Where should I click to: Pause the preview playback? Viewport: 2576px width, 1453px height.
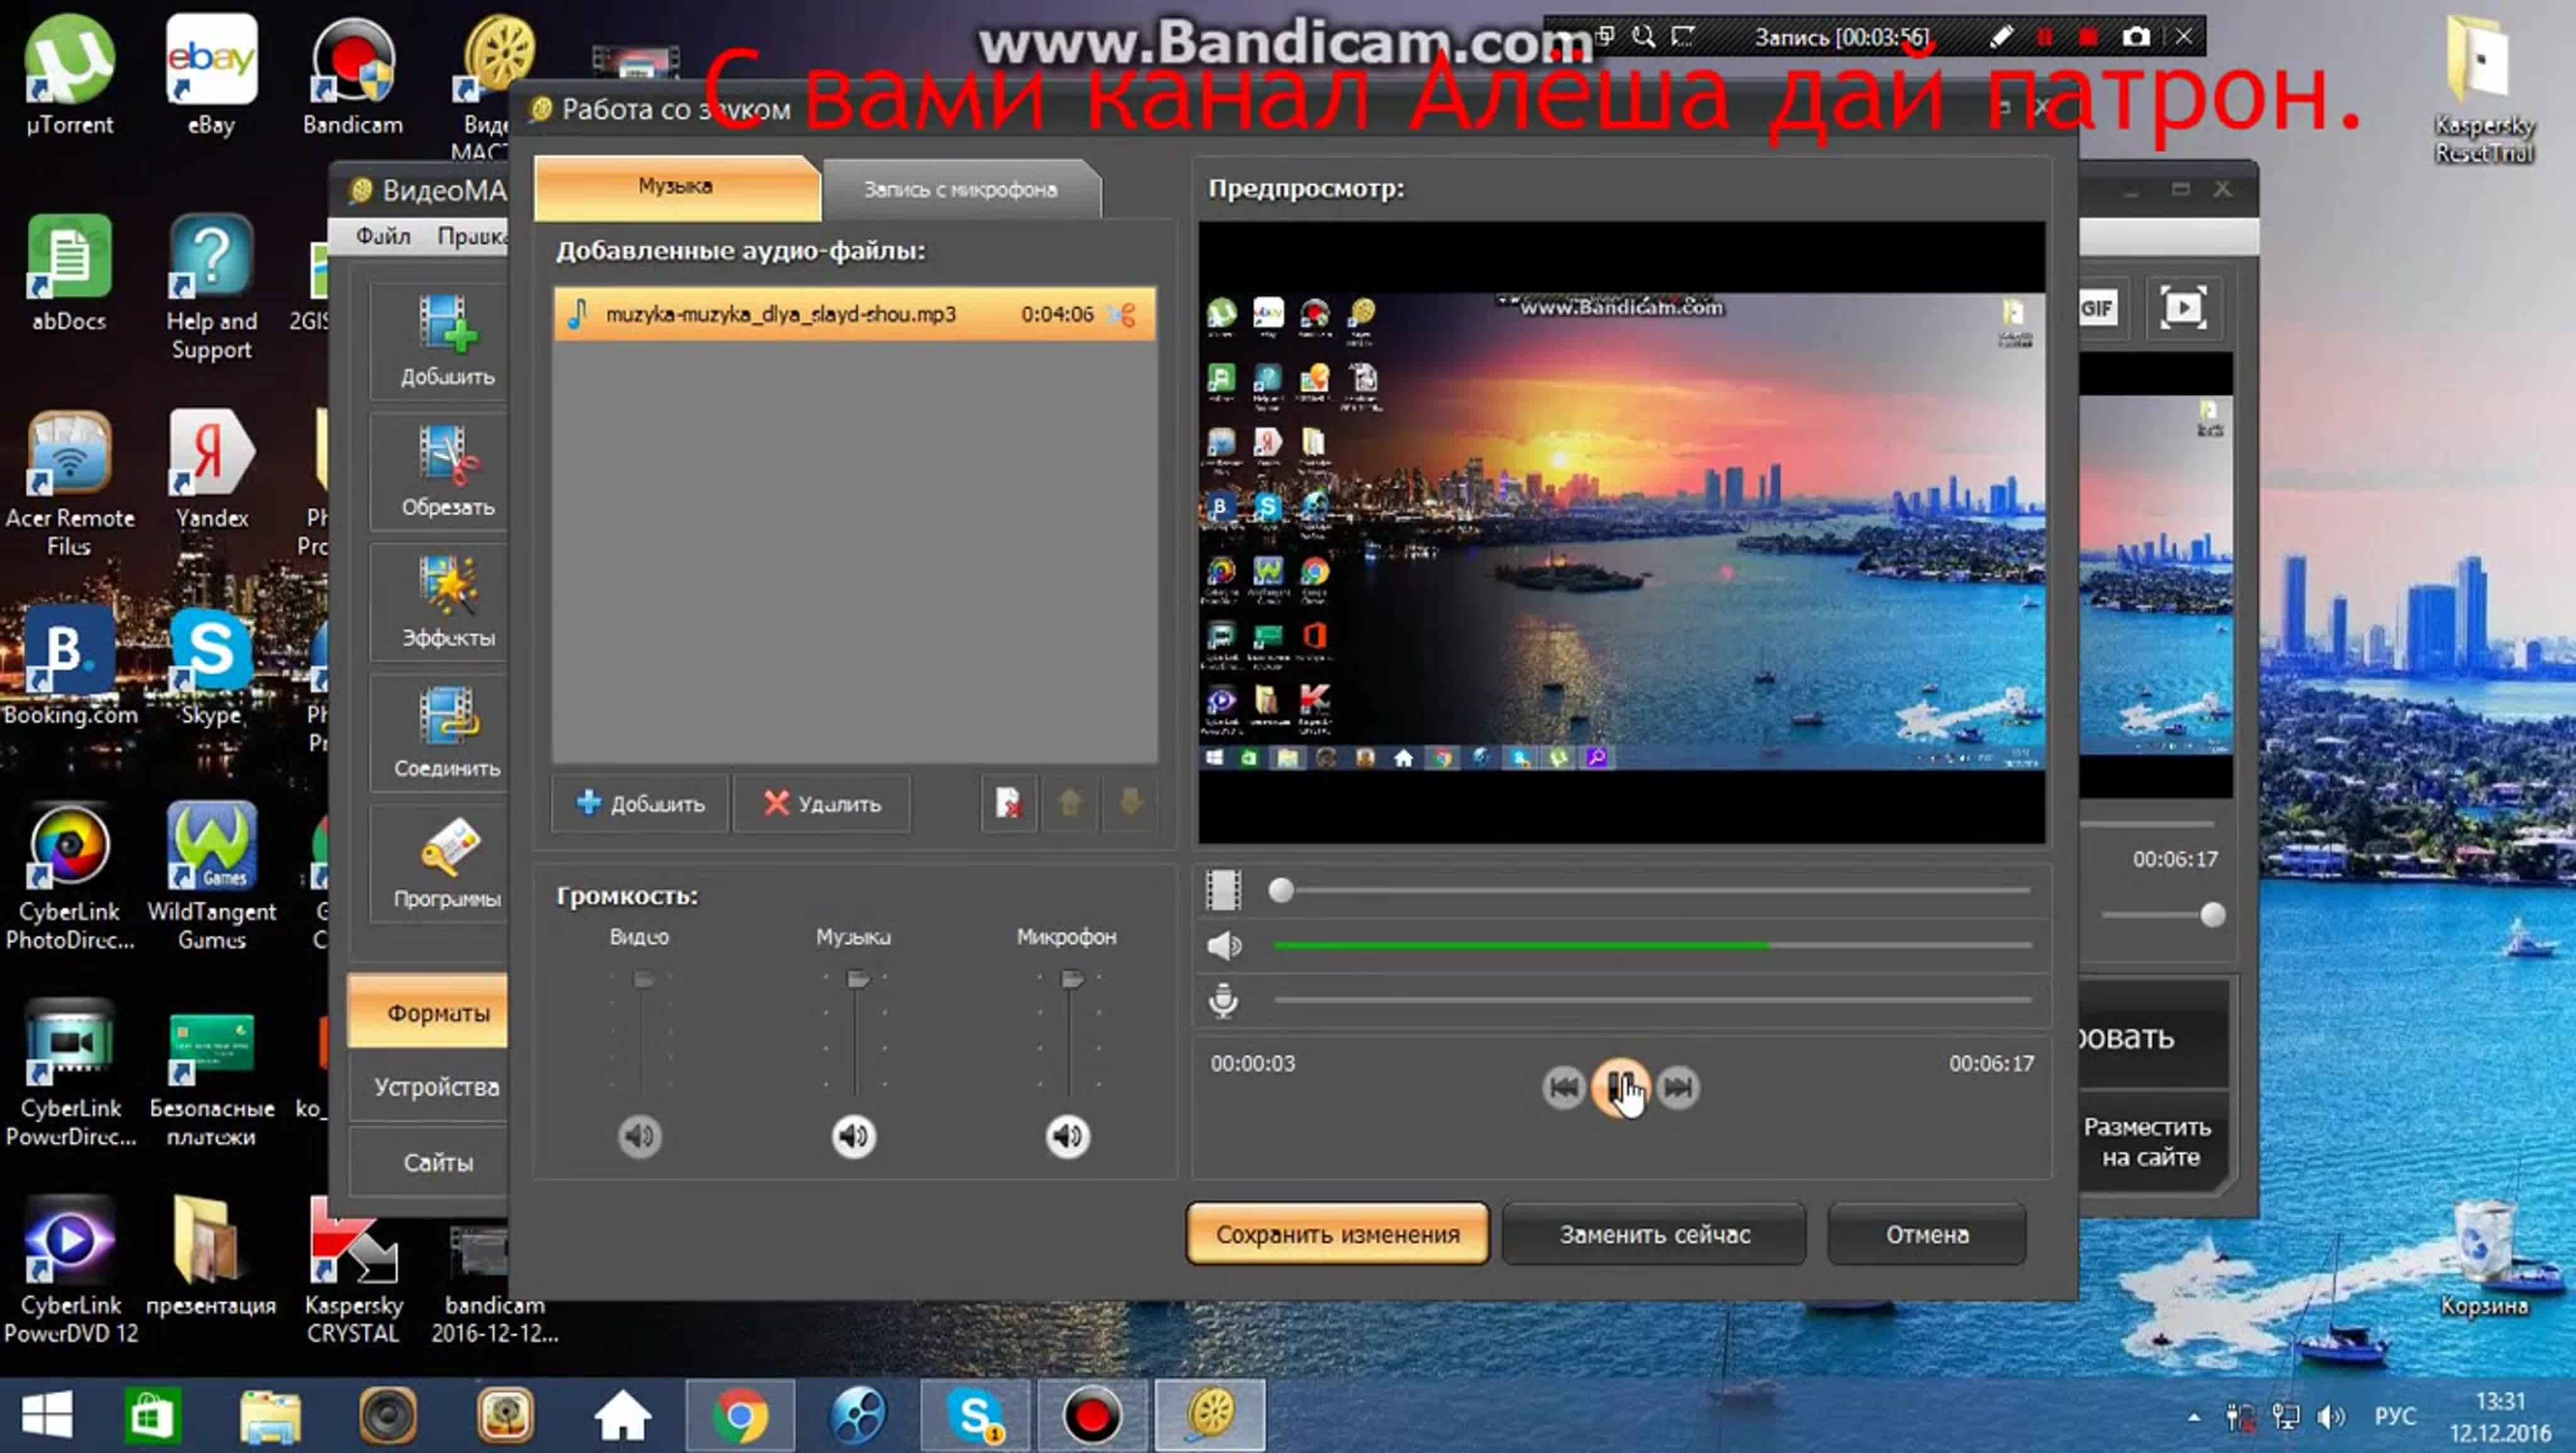1621,1088
